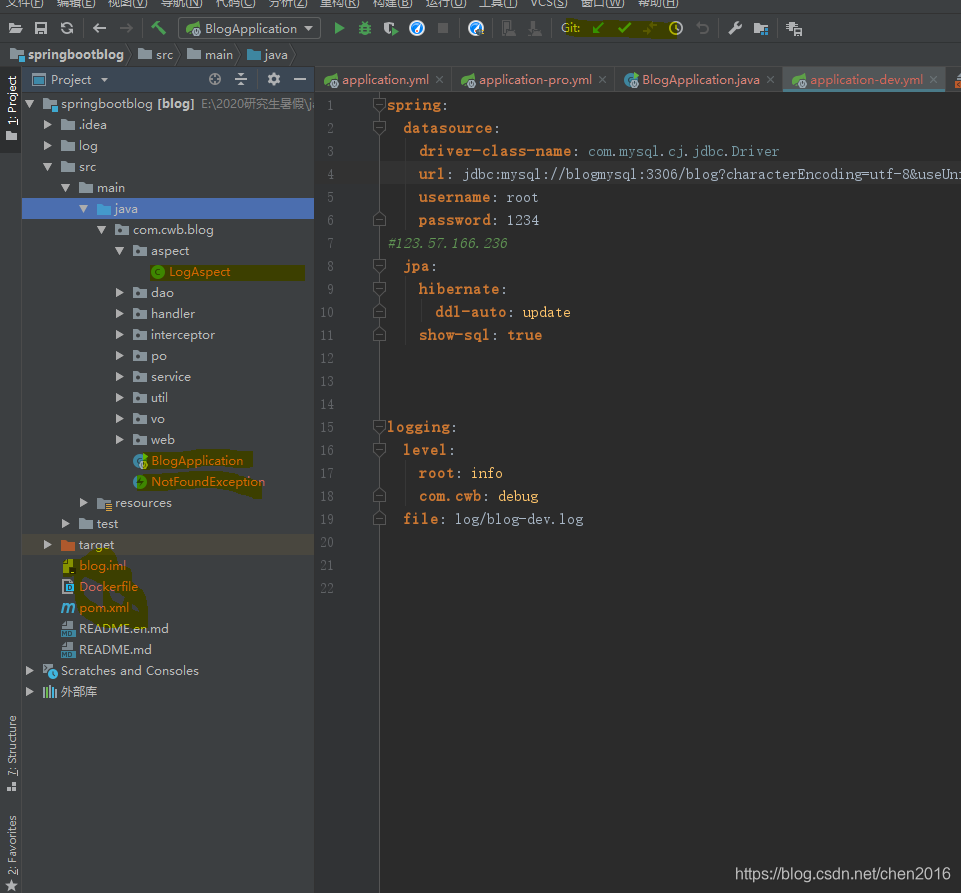Select BlogApplication in project tree

(197, 460)
